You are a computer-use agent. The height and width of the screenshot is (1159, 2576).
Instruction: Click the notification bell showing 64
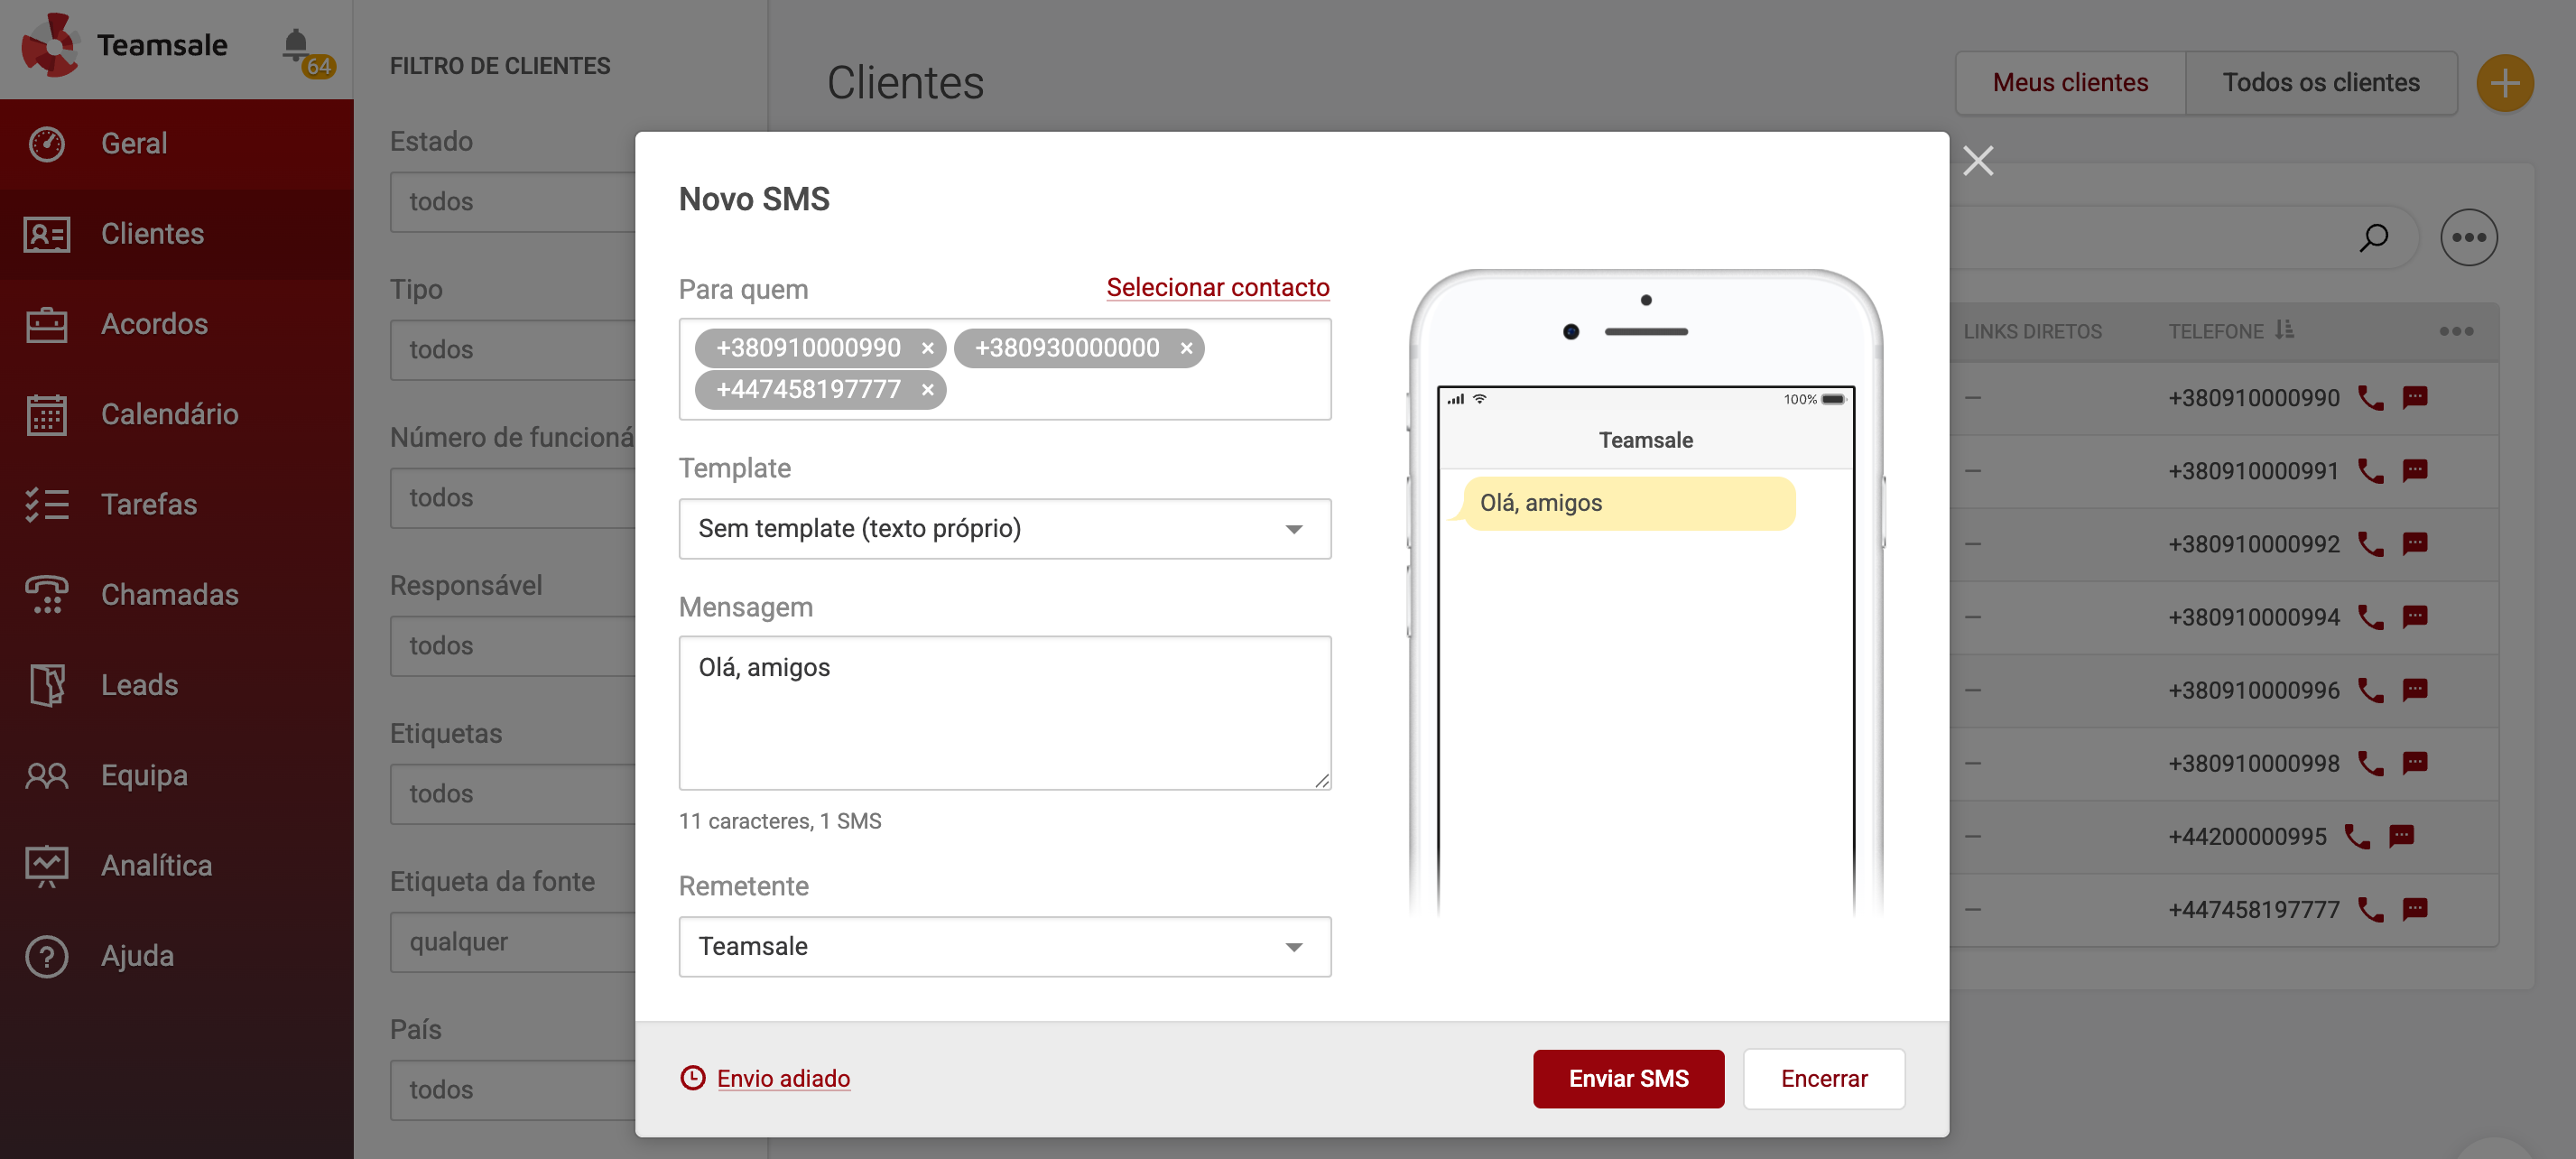coord(297,45)
